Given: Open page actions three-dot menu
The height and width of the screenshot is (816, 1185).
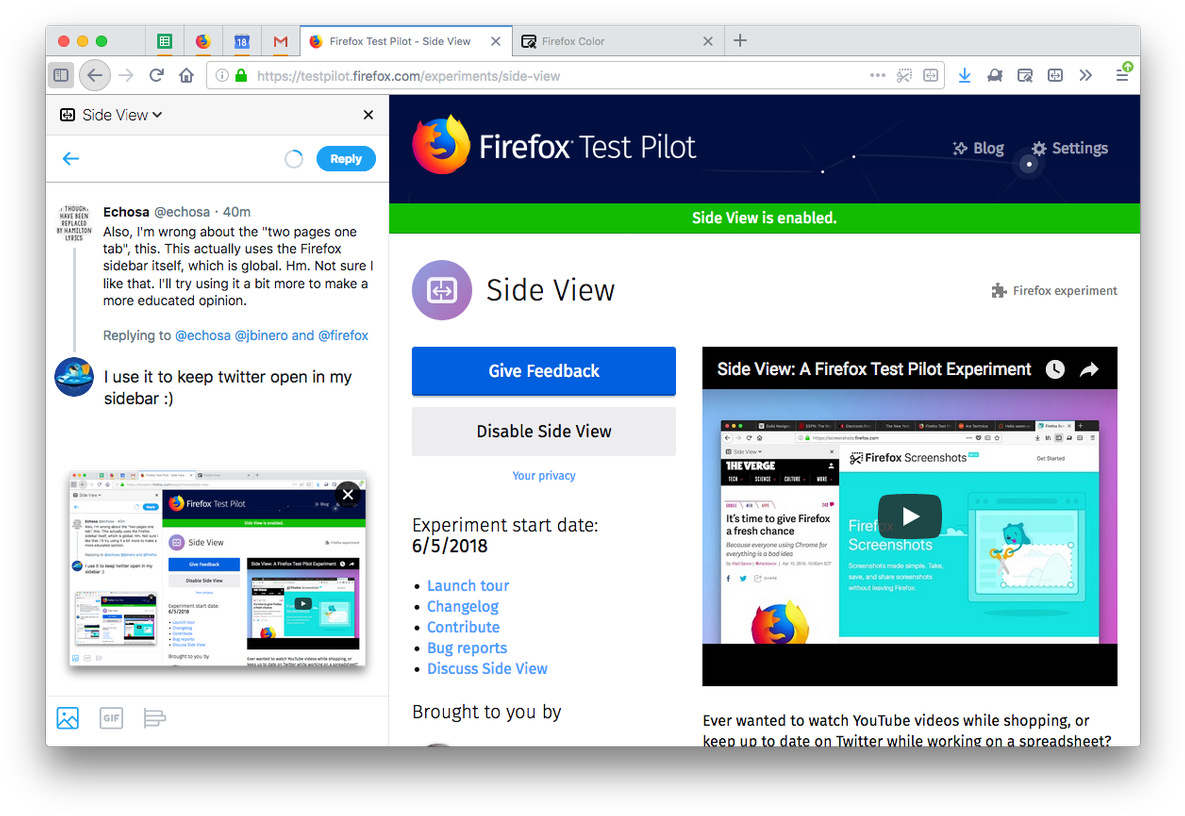Looking at the screenshot, I should [877, 76].
